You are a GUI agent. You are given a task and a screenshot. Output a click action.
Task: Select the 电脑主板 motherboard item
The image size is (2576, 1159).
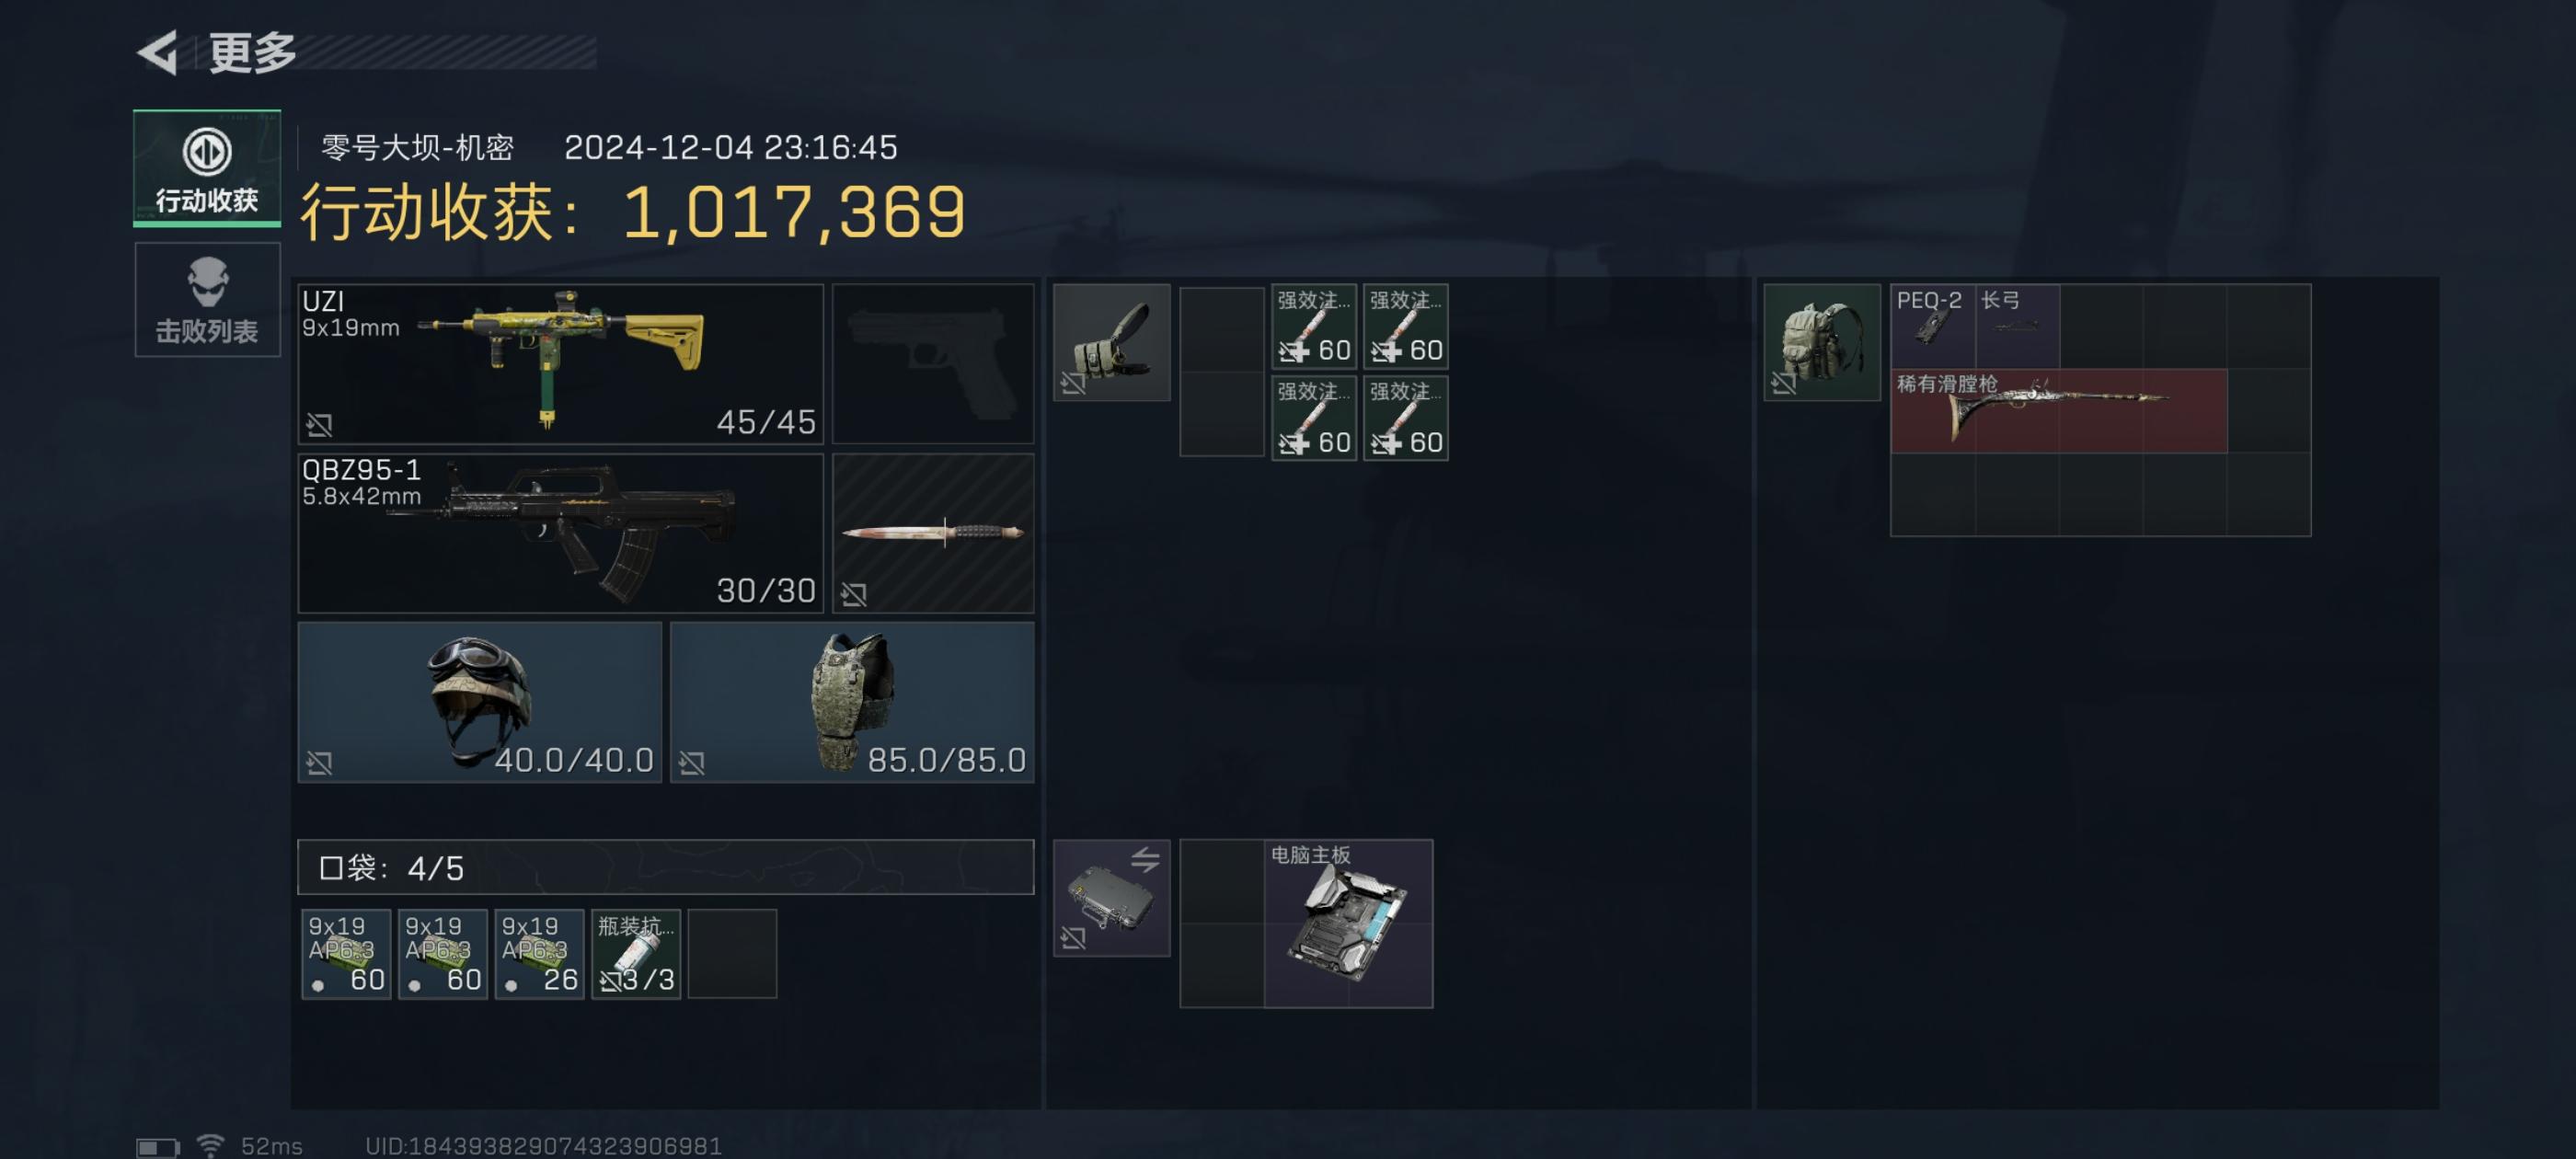(x=1348, y=923)
